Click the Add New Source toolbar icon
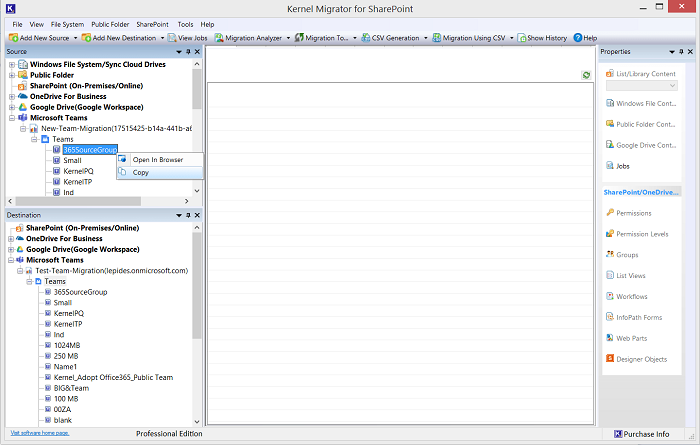Screen dimensions: 700x445 pos(11,37)
